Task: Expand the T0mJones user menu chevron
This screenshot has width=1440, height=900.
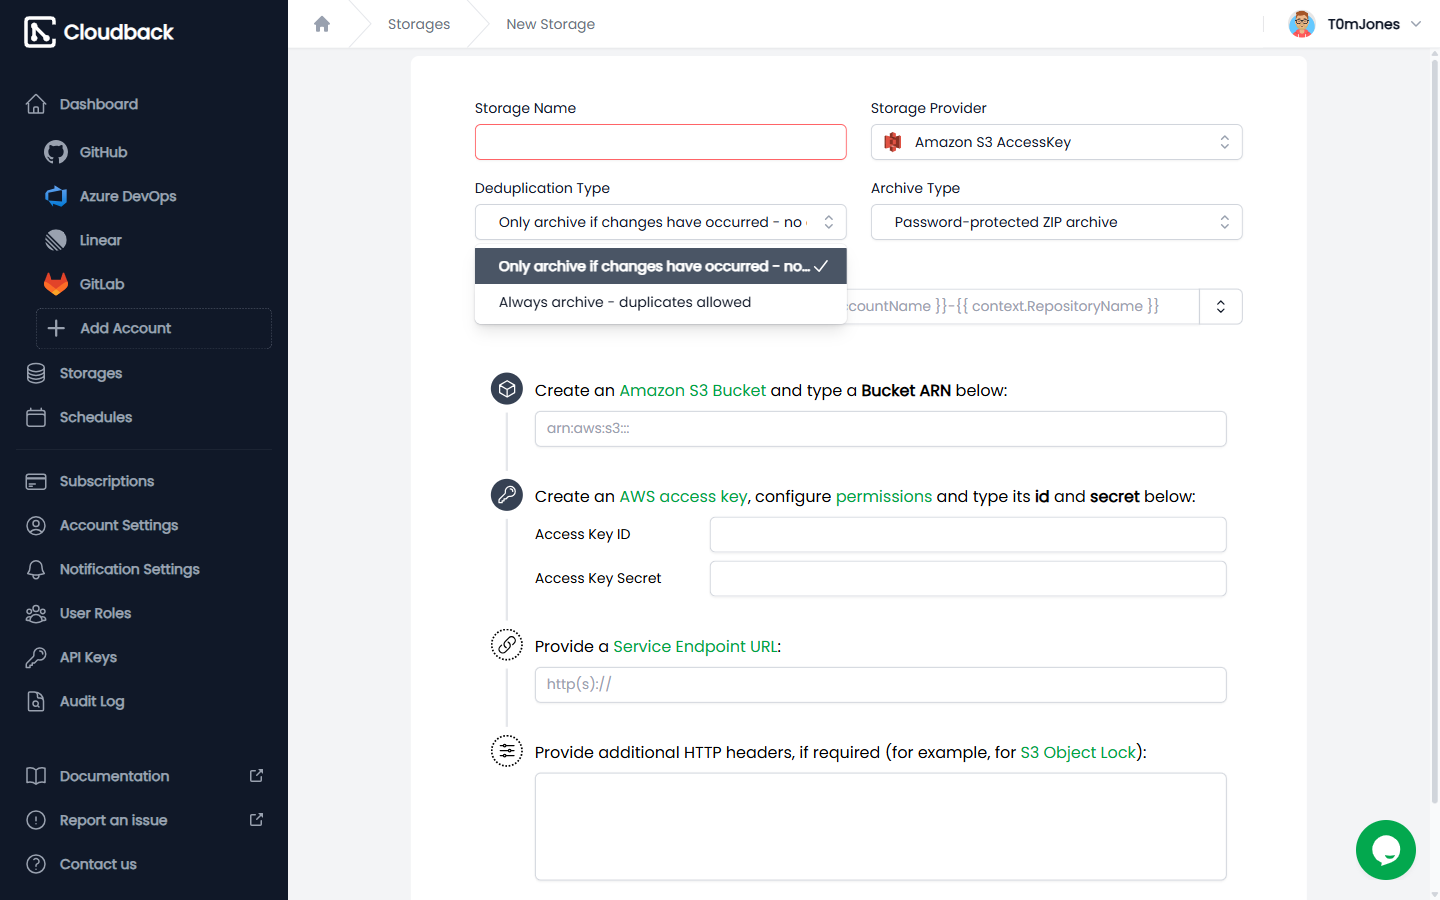Action: [x=1416, y=24]
